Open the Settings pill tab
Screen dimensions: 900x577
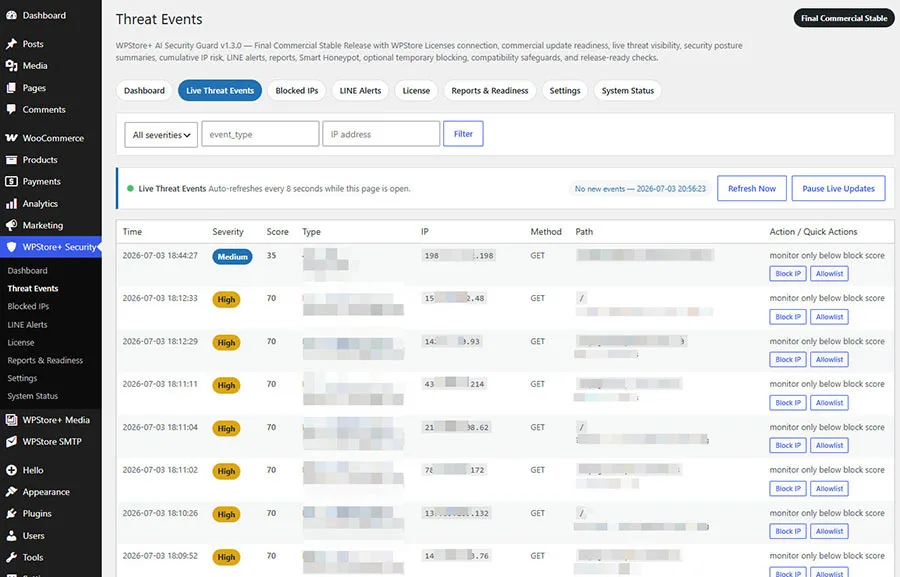565,91
